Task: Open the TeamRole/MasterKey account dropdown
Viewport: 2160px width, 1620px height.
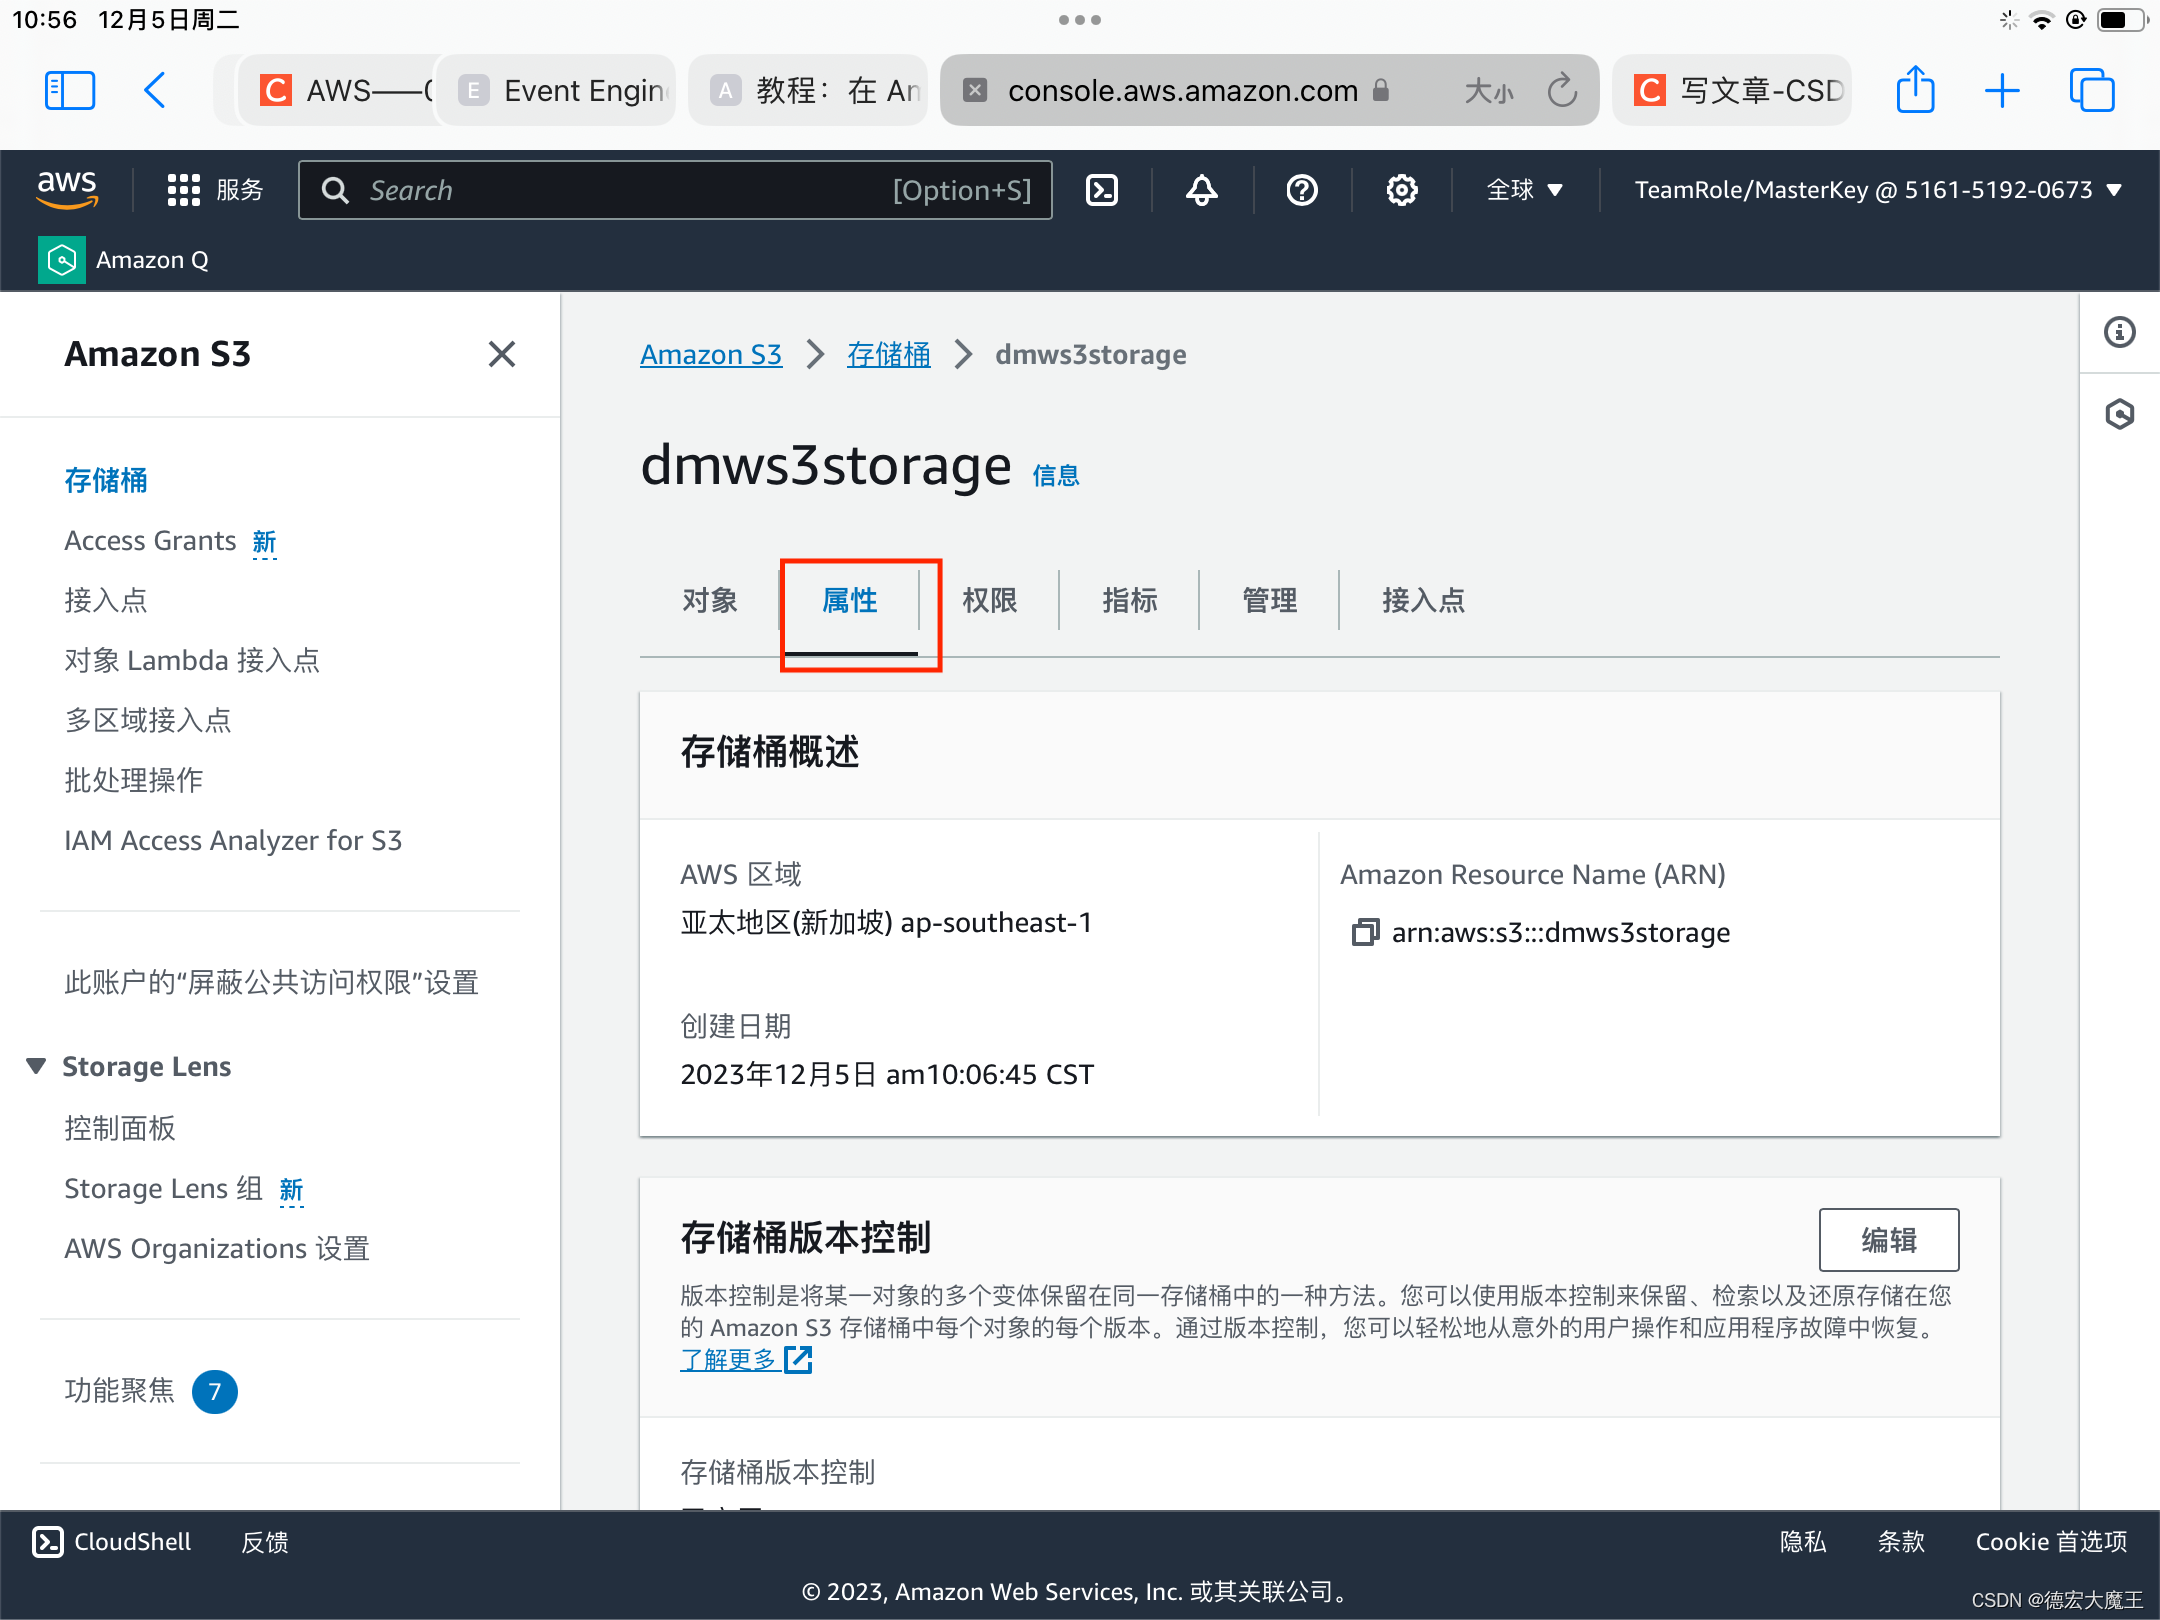Action: point(1878,190)
